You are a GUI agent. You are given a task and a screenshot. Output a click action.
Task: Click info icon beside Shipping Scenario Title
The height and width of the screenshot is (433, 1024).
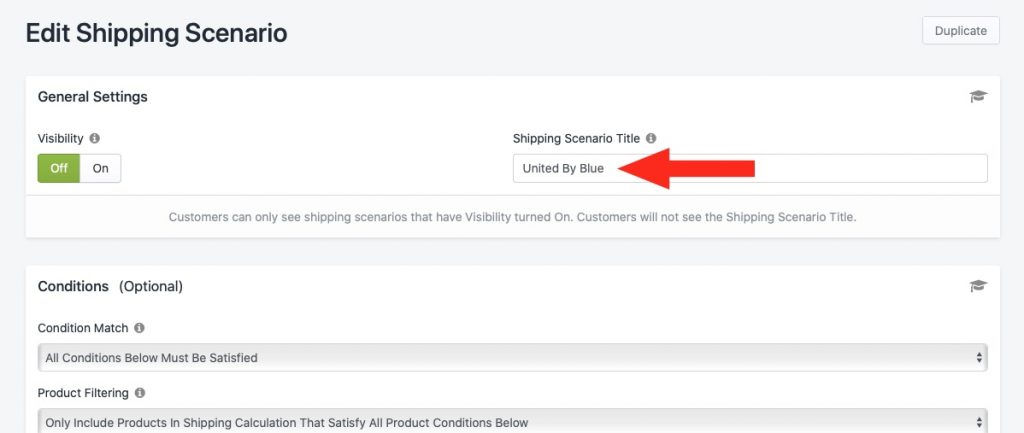coord(651,138)
